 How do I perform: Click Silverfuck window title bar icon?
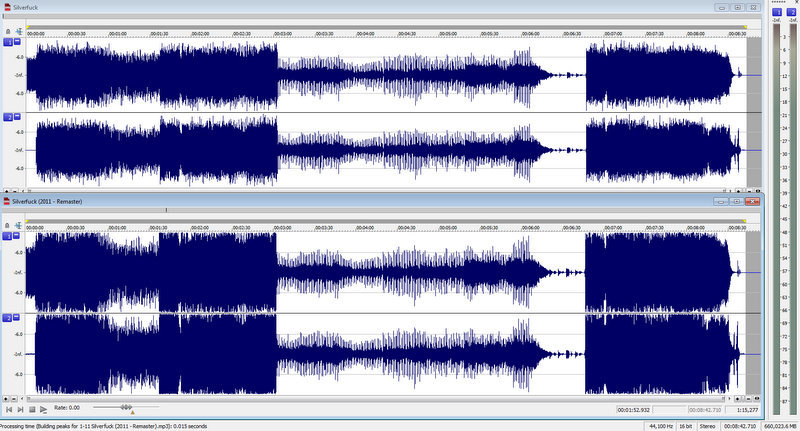(x=7, y=7)
